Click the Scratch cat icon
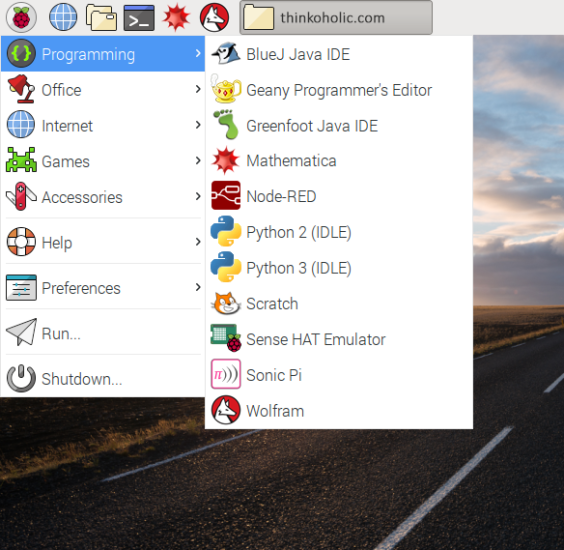This screenshot has width=564, height=550. tap(226, 303)
